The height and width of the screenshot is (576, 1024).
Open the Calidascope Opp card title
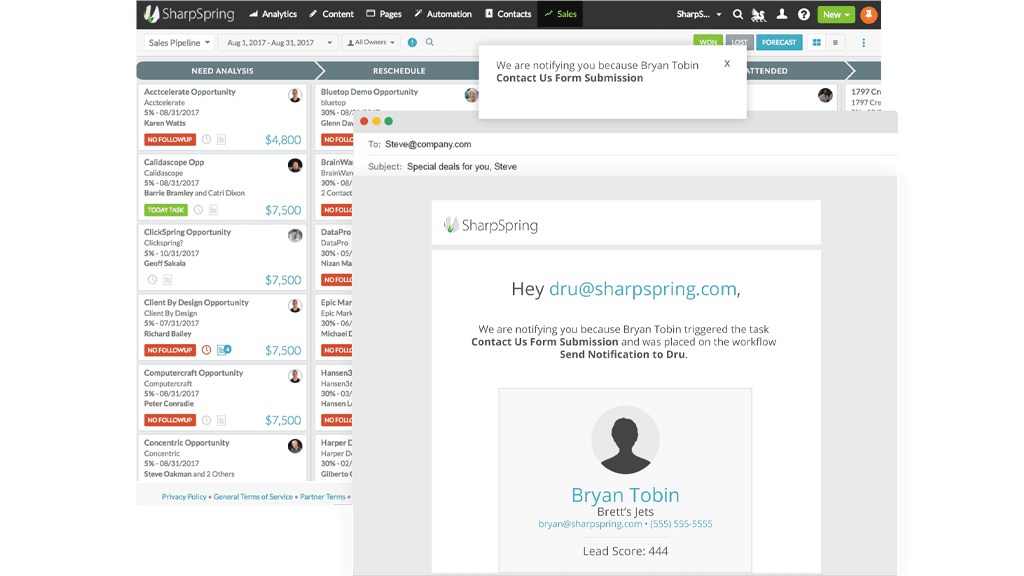point(174,162)
